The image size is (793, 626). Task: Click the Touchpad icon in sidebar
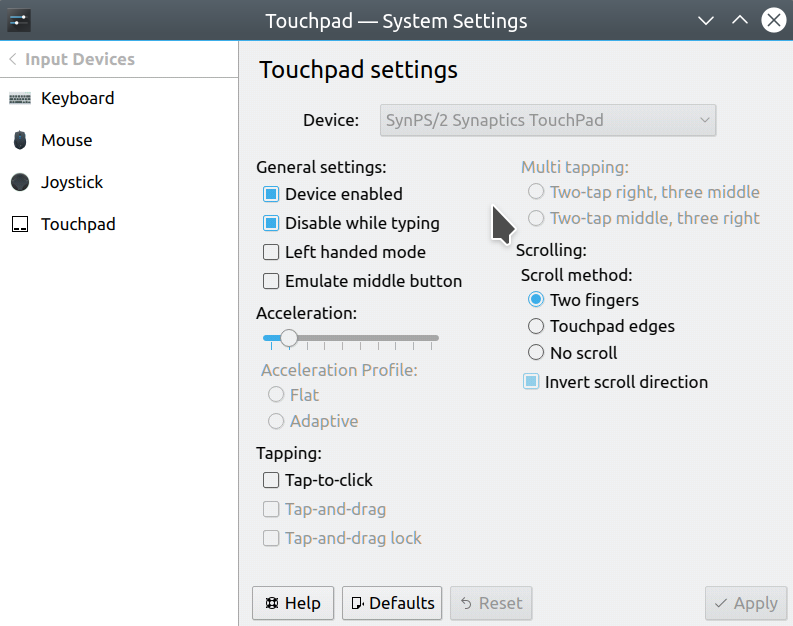click(x=20, y=224)
